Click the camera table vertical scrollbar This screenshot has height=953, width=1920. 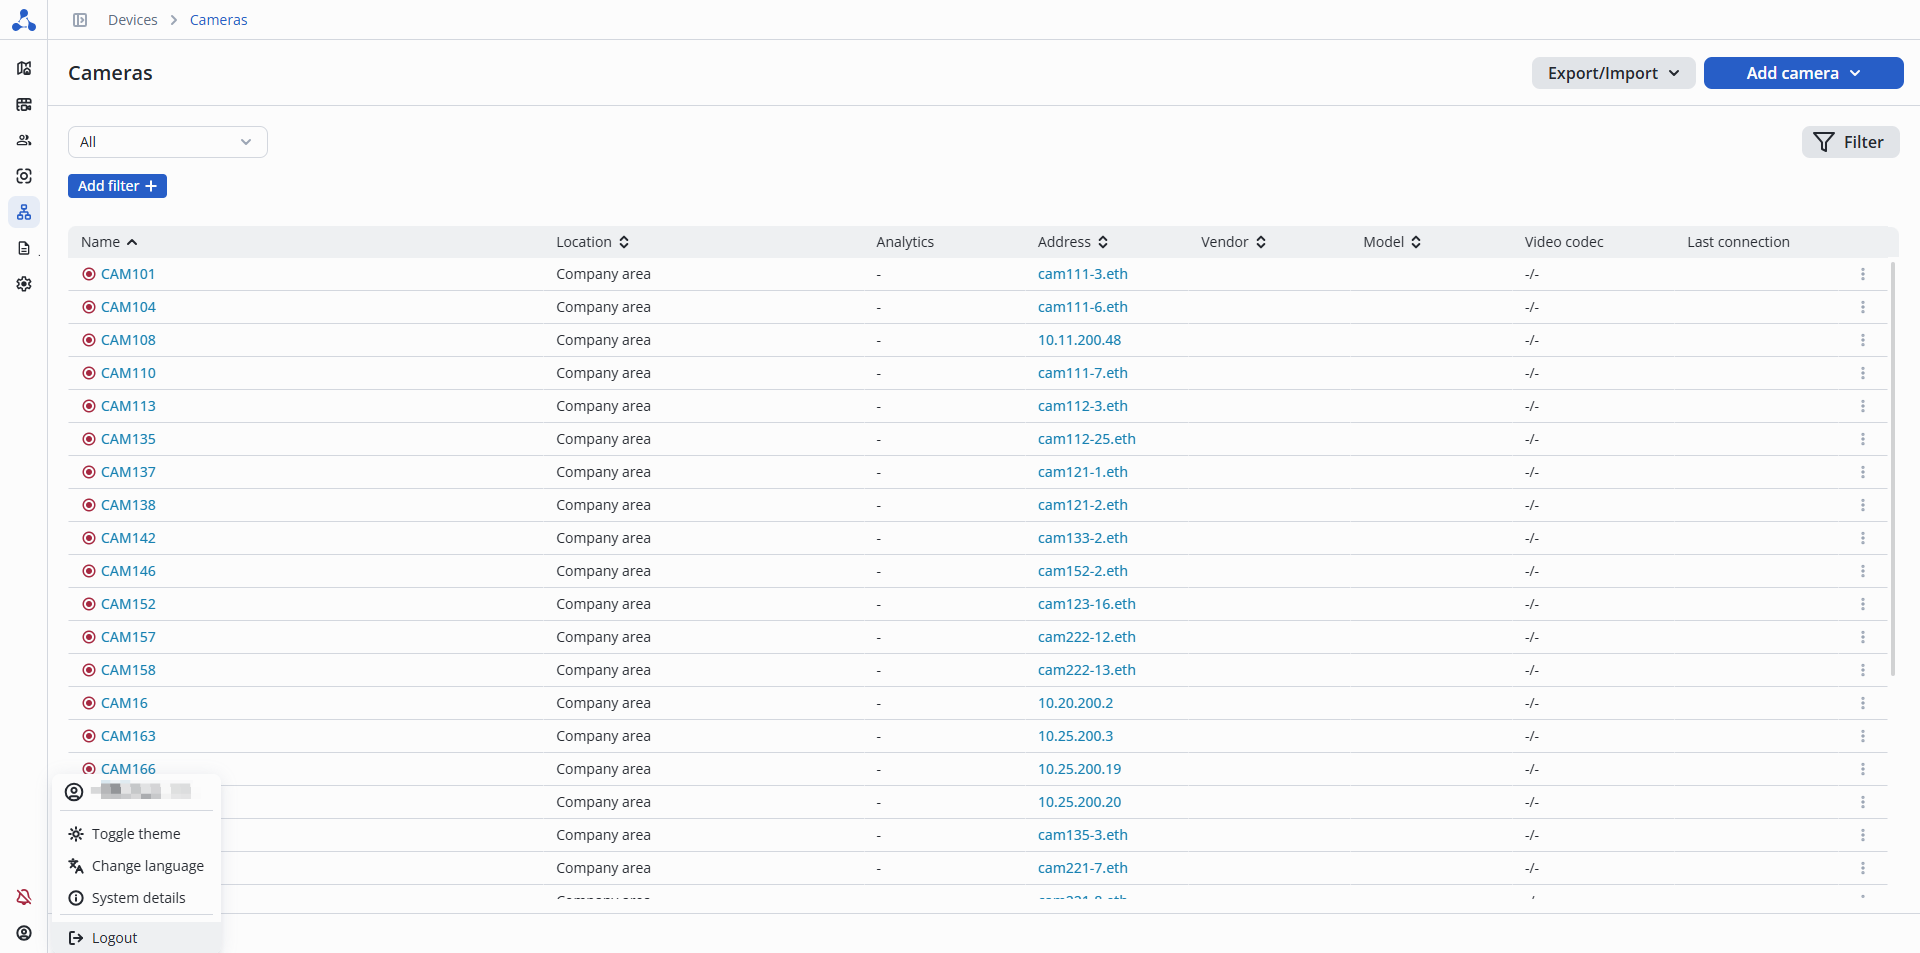coord(1893,468)
